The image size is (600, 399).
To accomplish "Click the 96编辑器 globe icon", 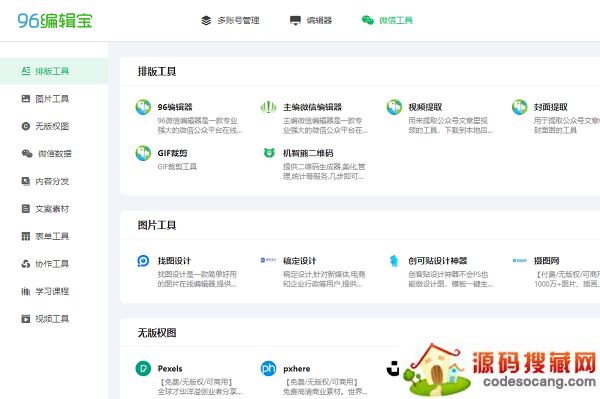I will coord(143,107).
